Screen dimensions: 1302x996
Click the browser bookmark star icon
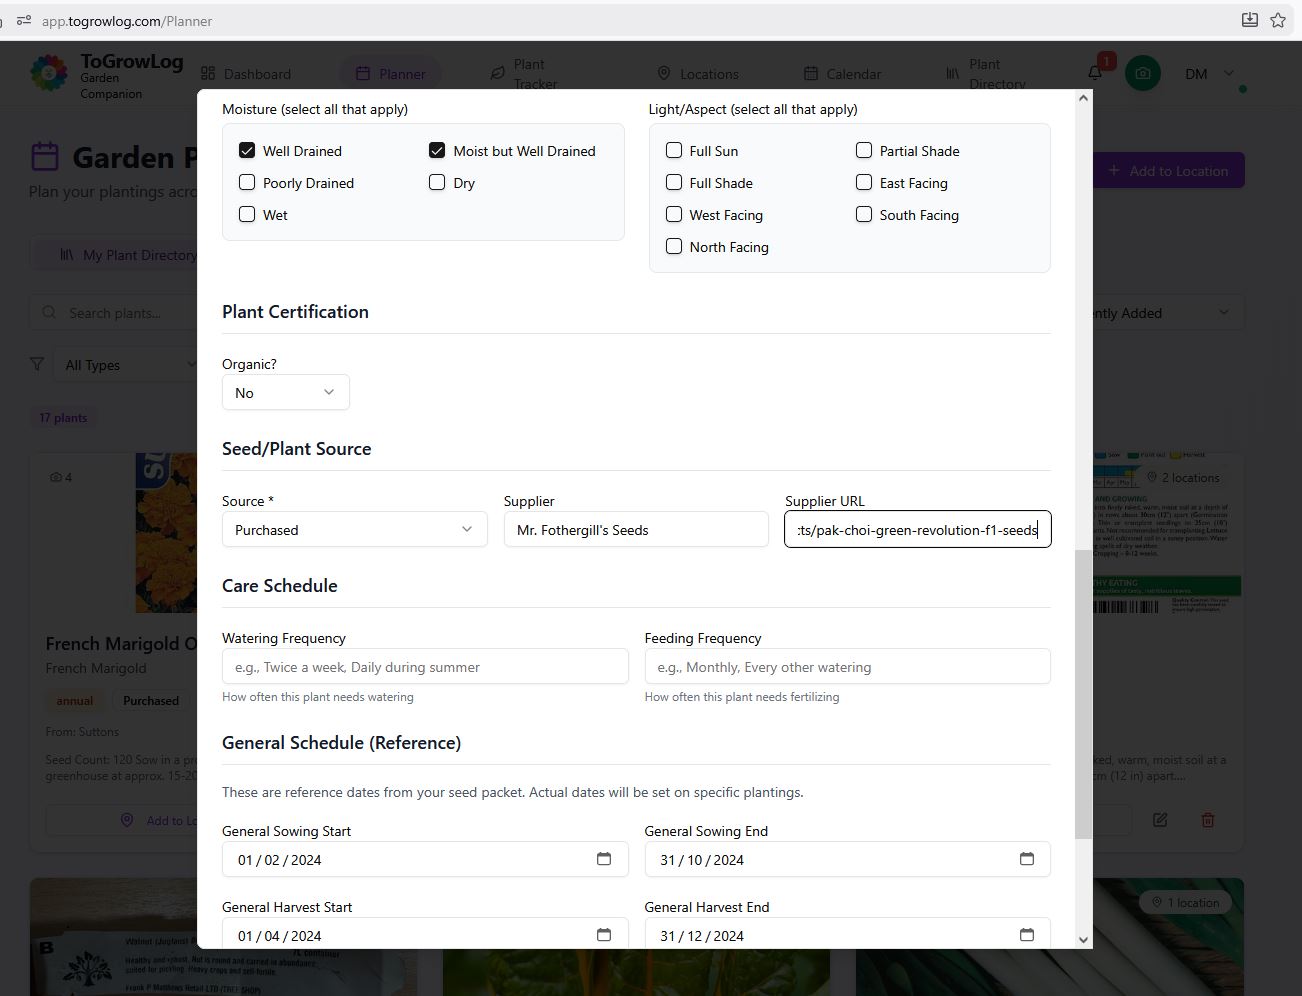pos(1277,20)
